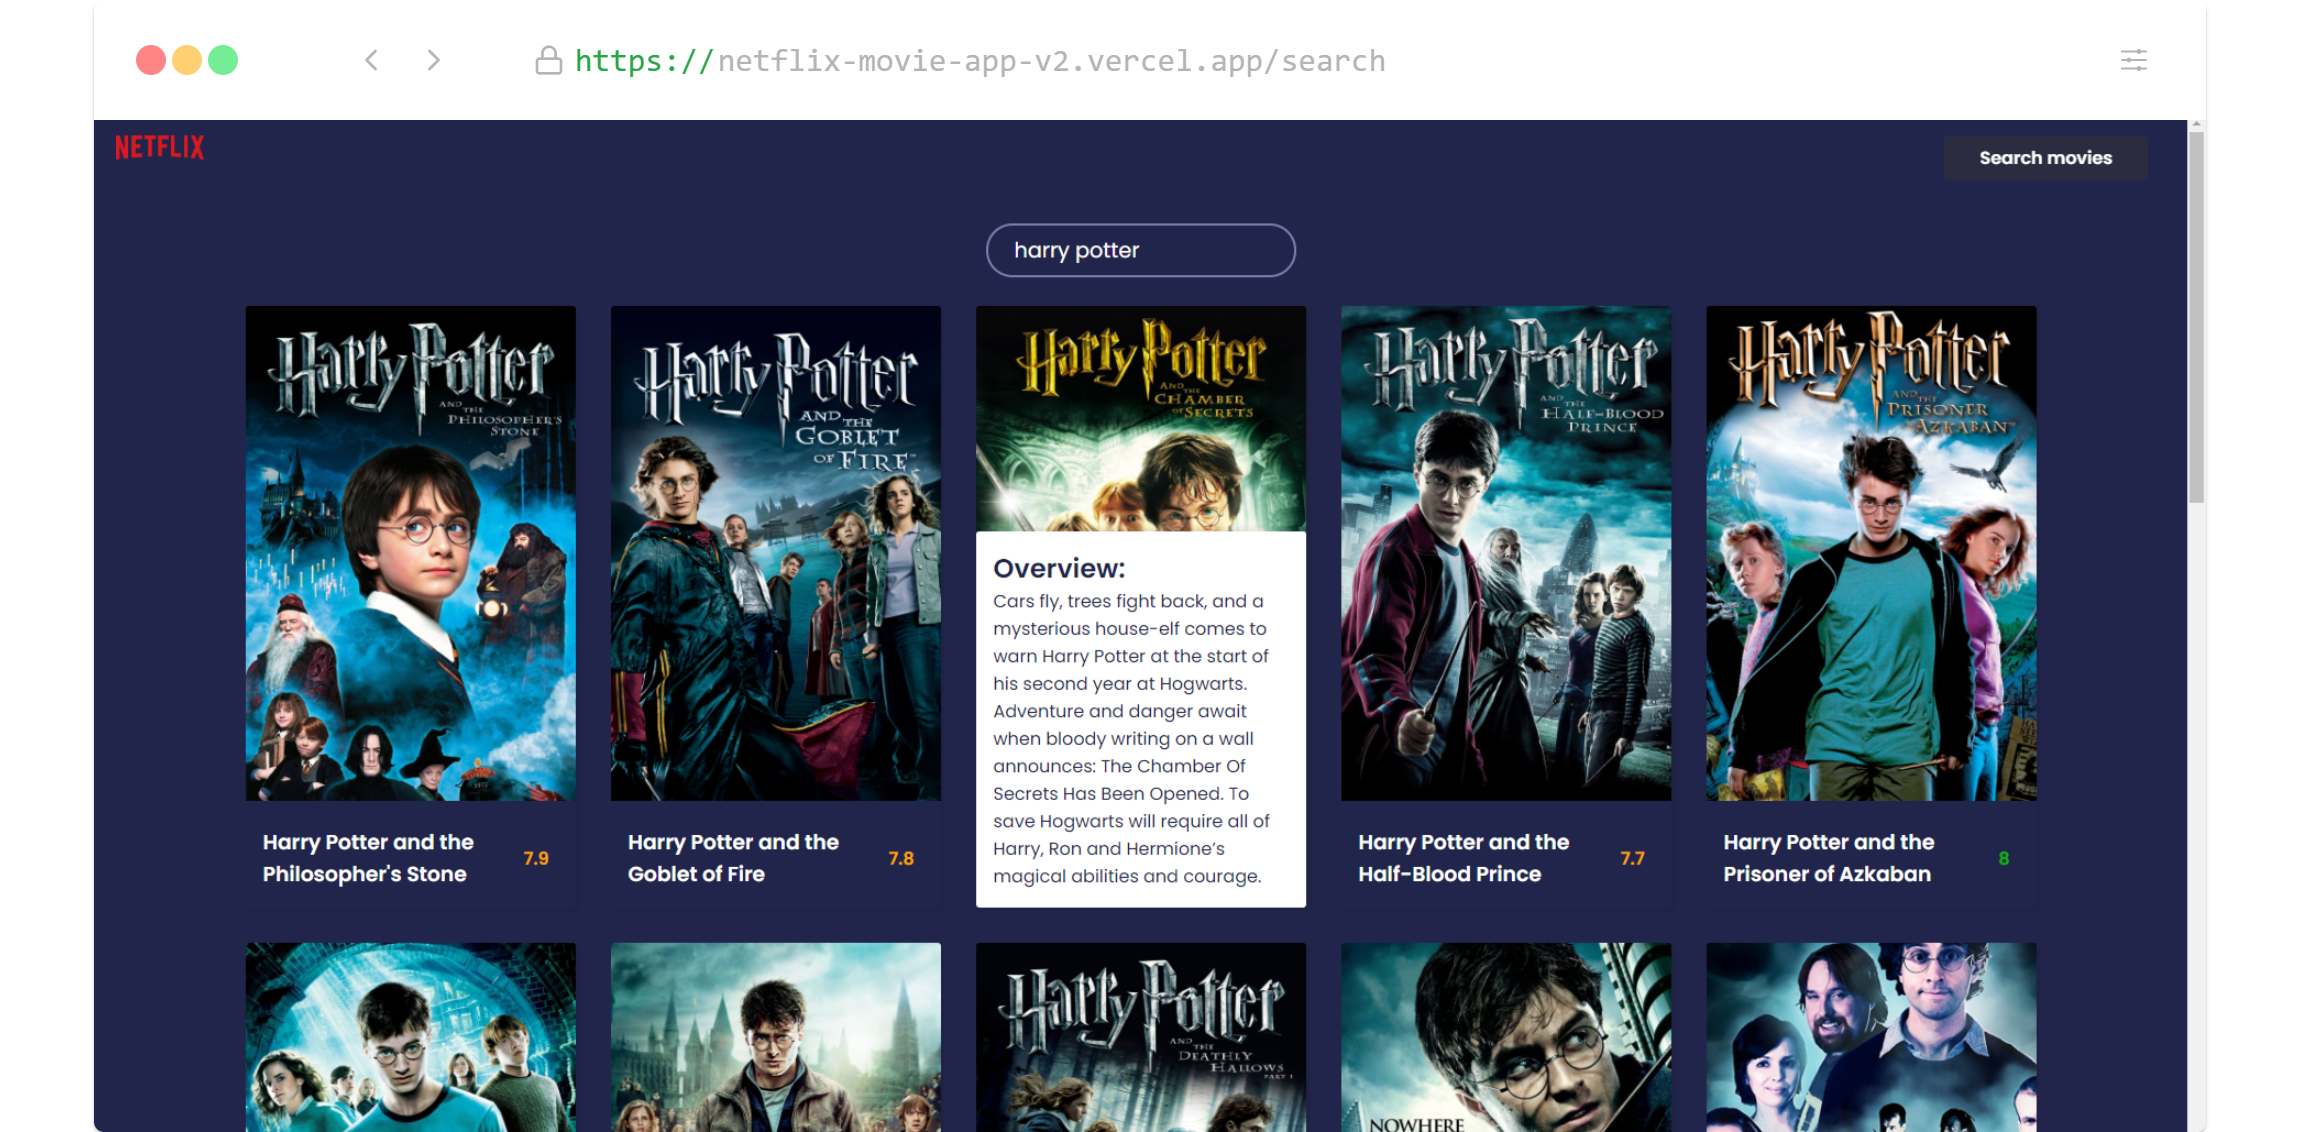Screen dimensions: 2300x1132
Task: Click the harry potter search field
Action: point(1140,250)
